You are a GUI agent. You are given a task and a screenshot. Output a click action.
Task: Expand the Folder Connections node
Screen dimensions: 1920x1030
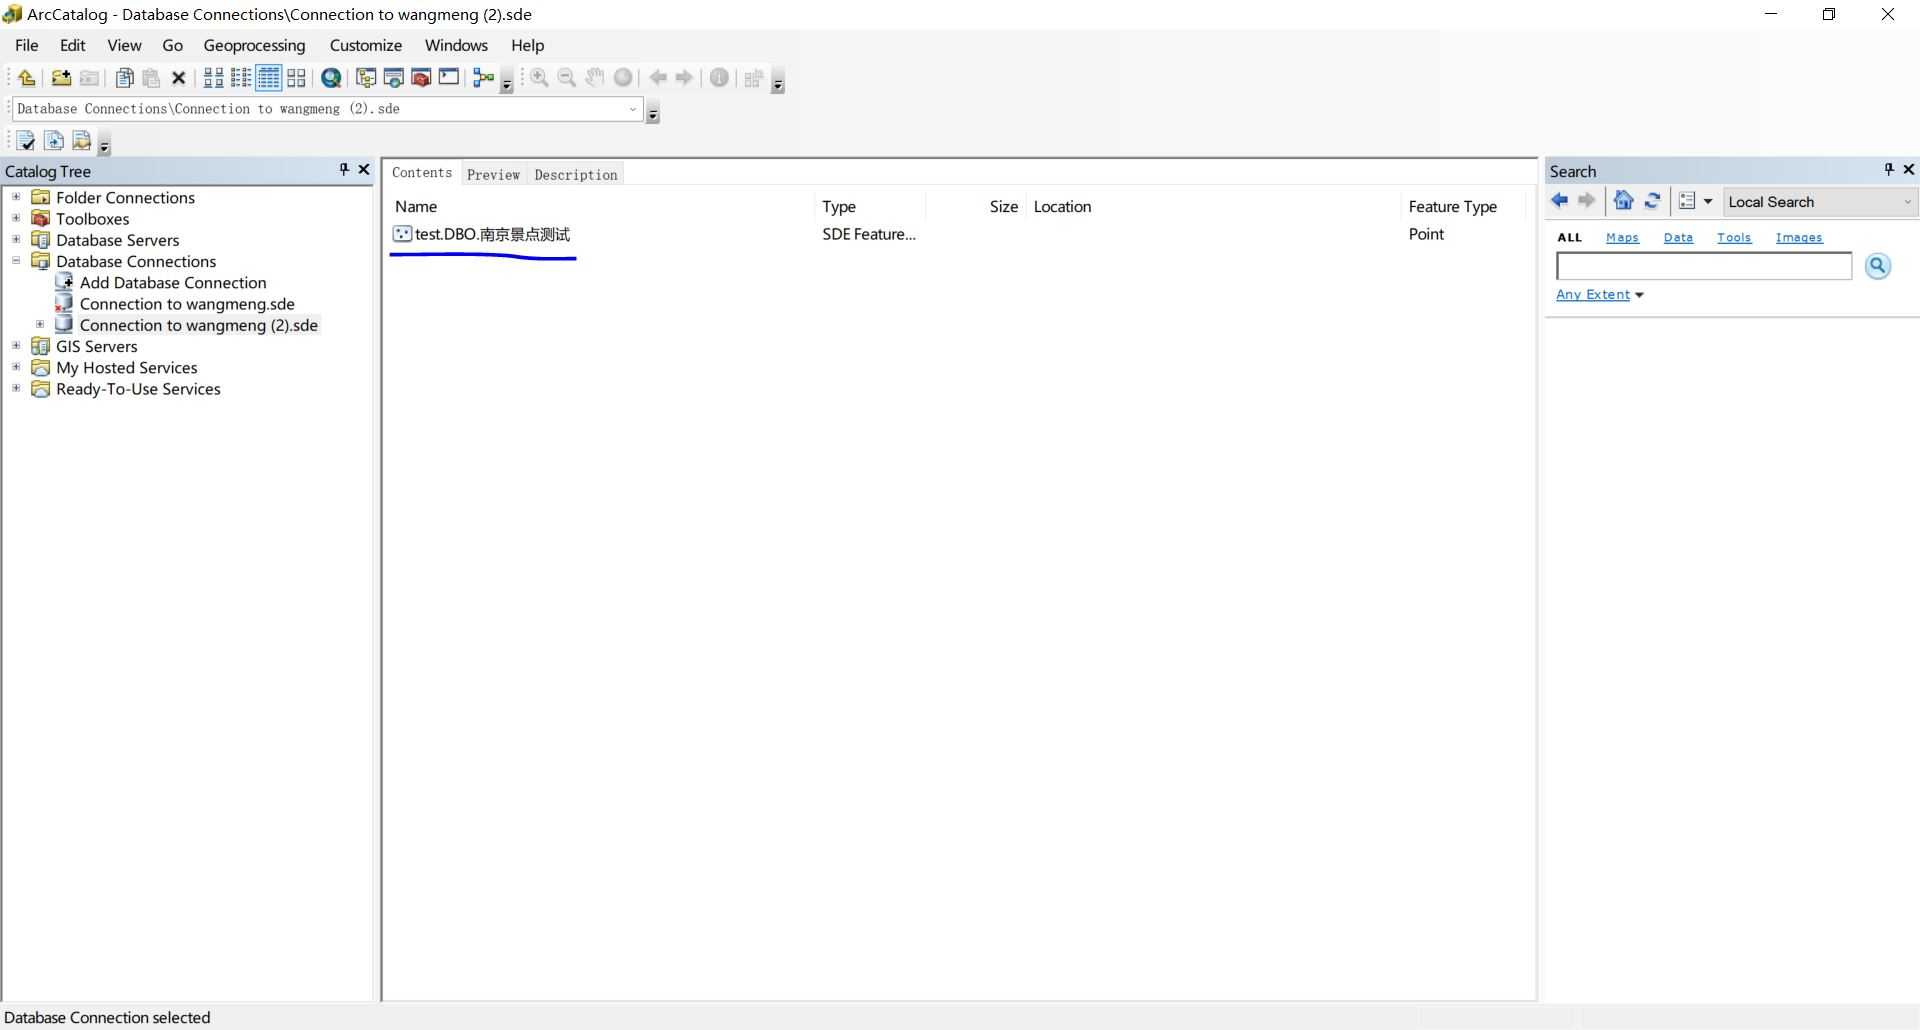(16, 197)
